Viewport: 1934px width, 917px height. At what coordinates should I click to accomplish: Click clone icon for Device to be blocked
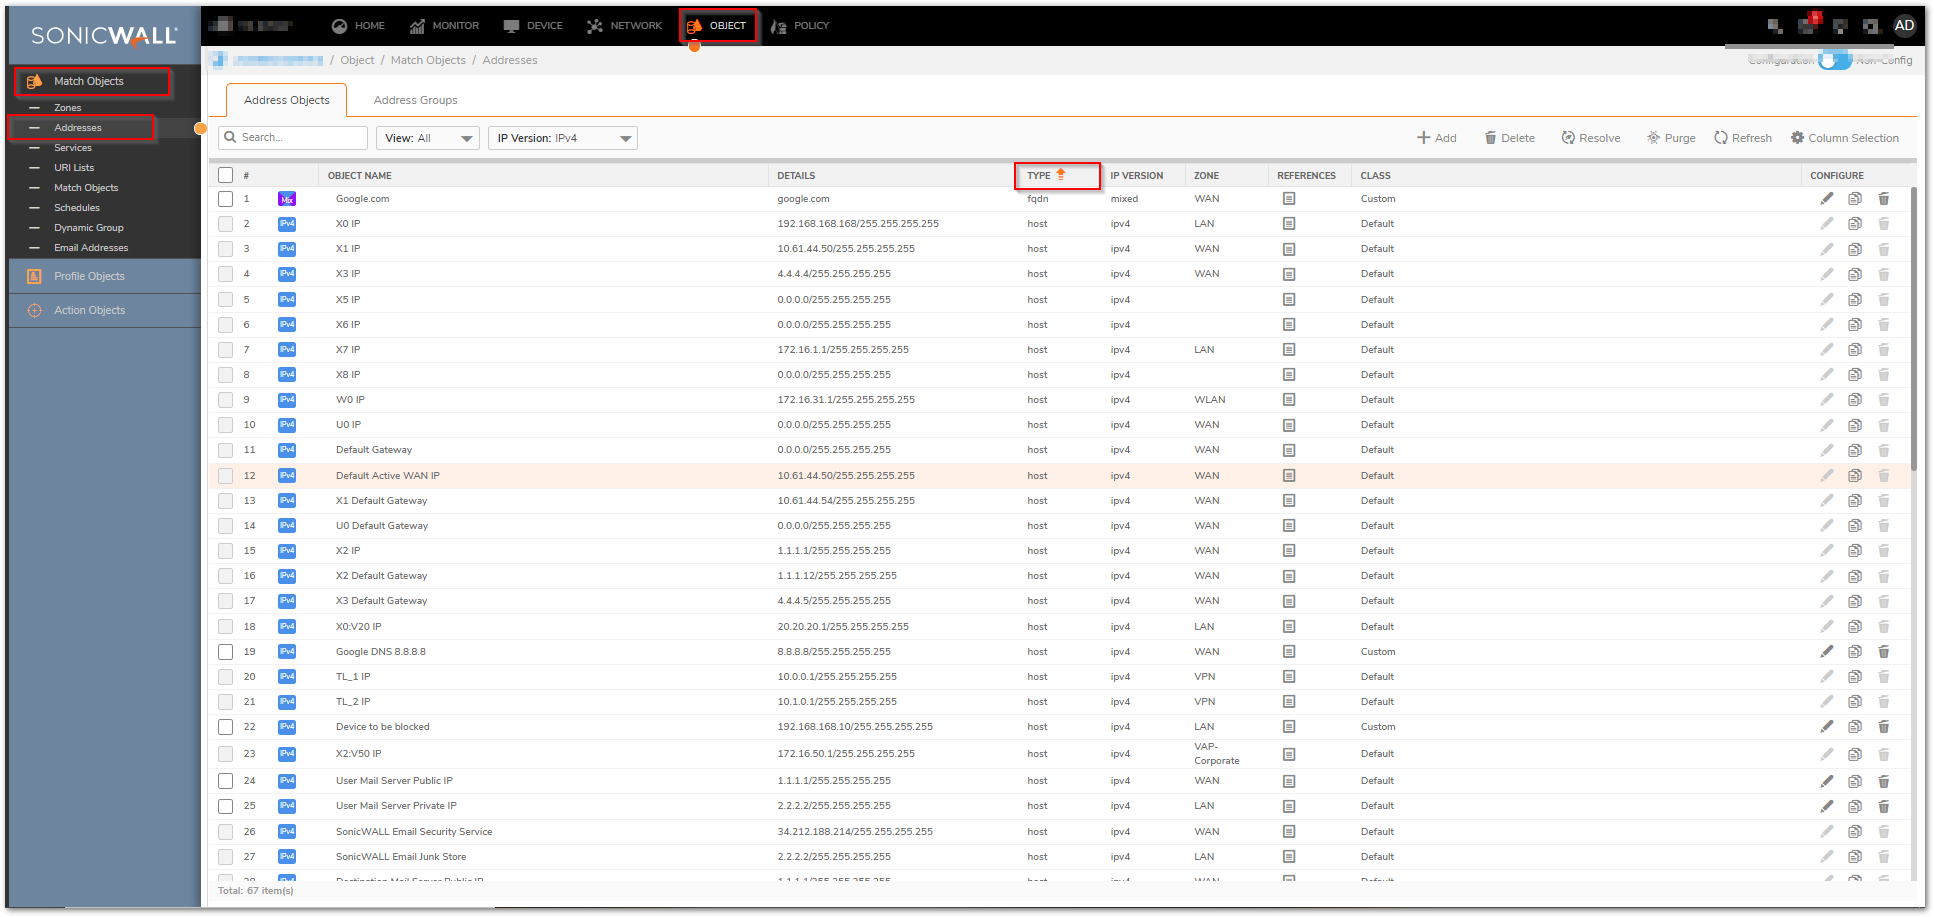coord(1854,727)
